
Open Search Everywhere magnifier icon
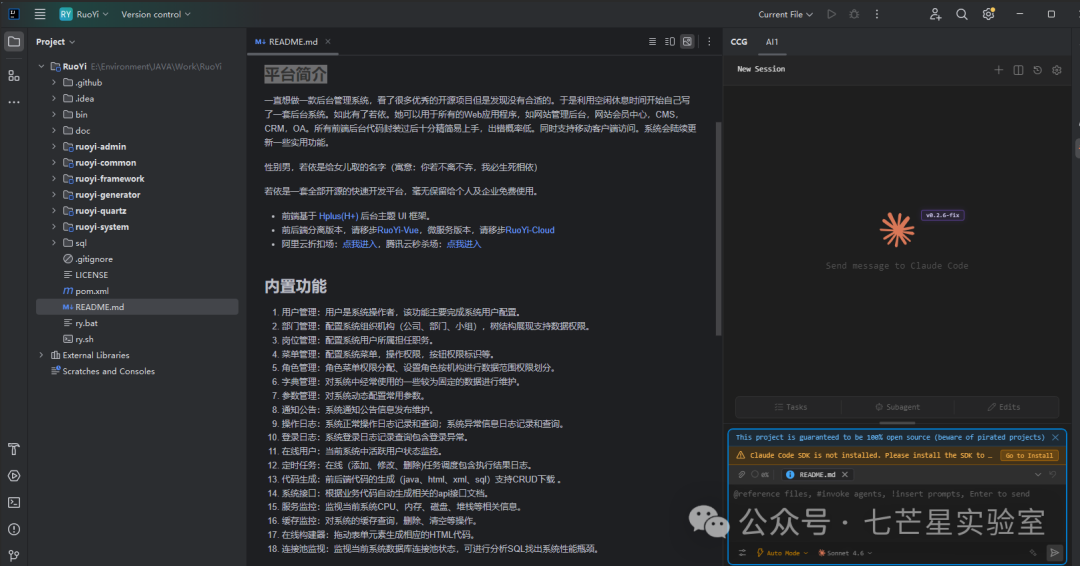pos(962,14)
